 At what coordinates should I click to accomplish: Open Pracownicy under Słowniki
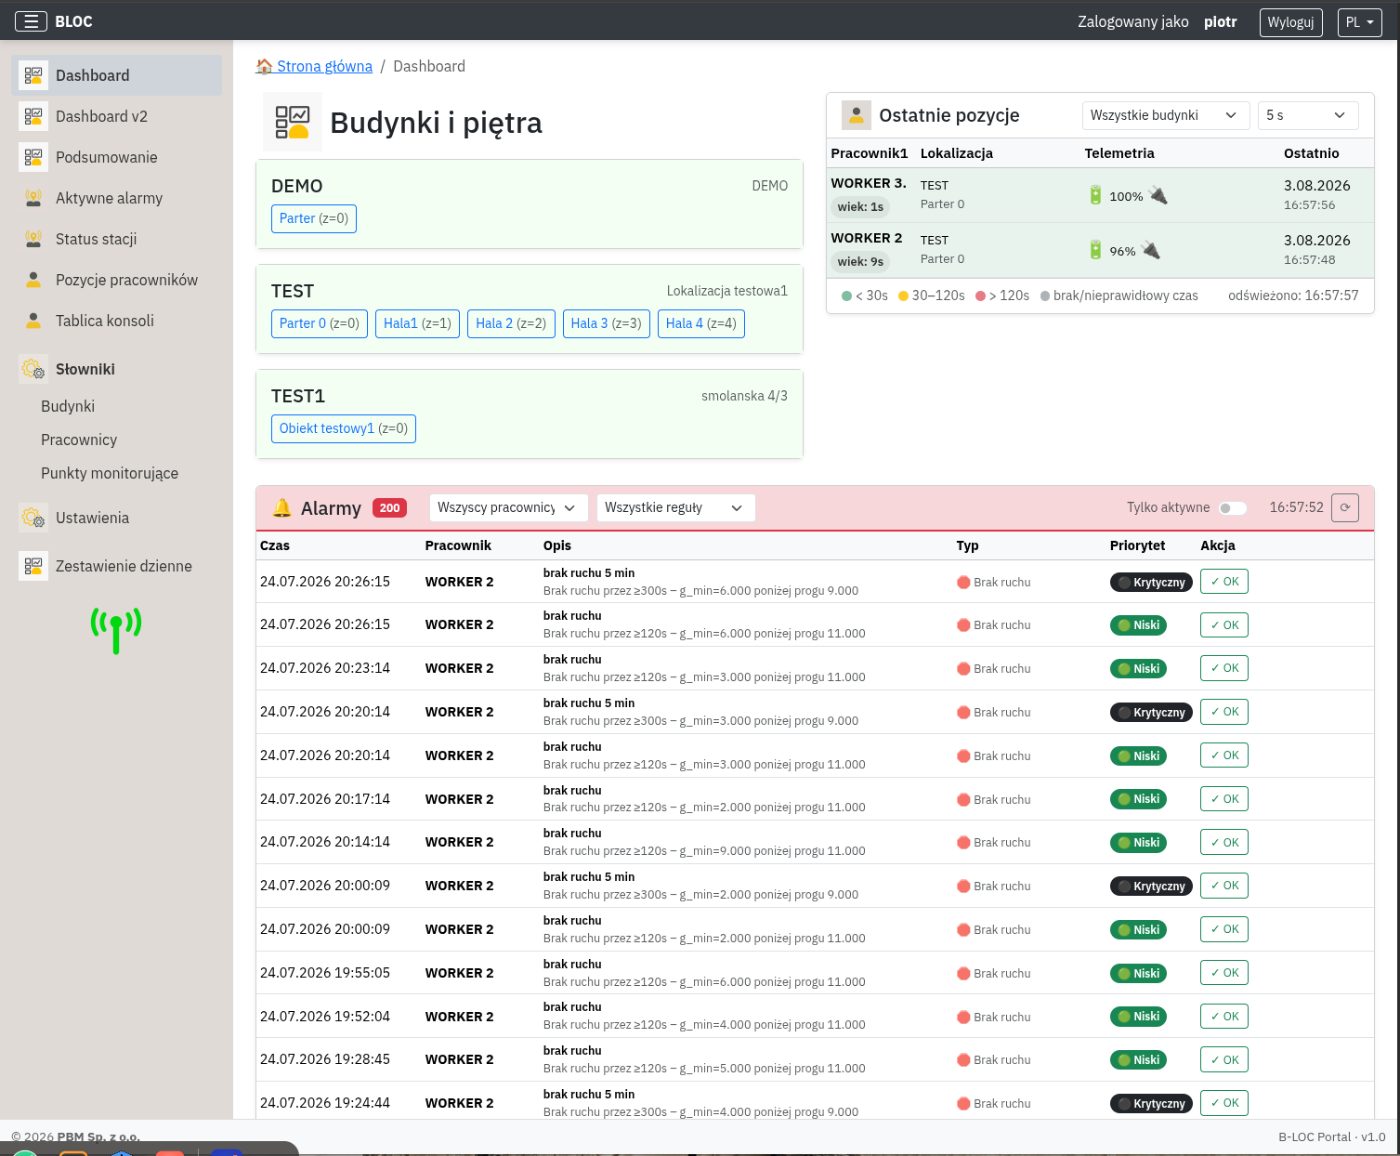[x=79, y=440]
